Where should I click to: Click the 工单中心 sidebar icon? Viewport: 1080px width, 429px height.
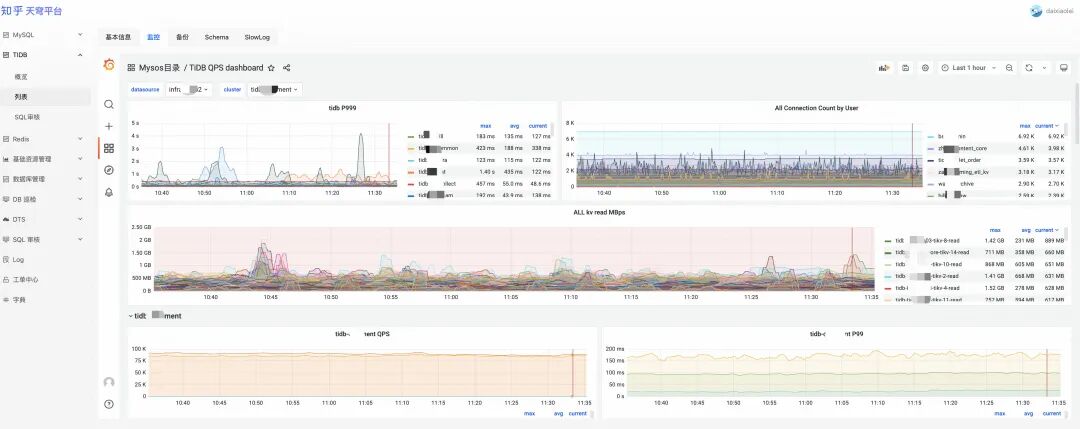pos(6,280)
